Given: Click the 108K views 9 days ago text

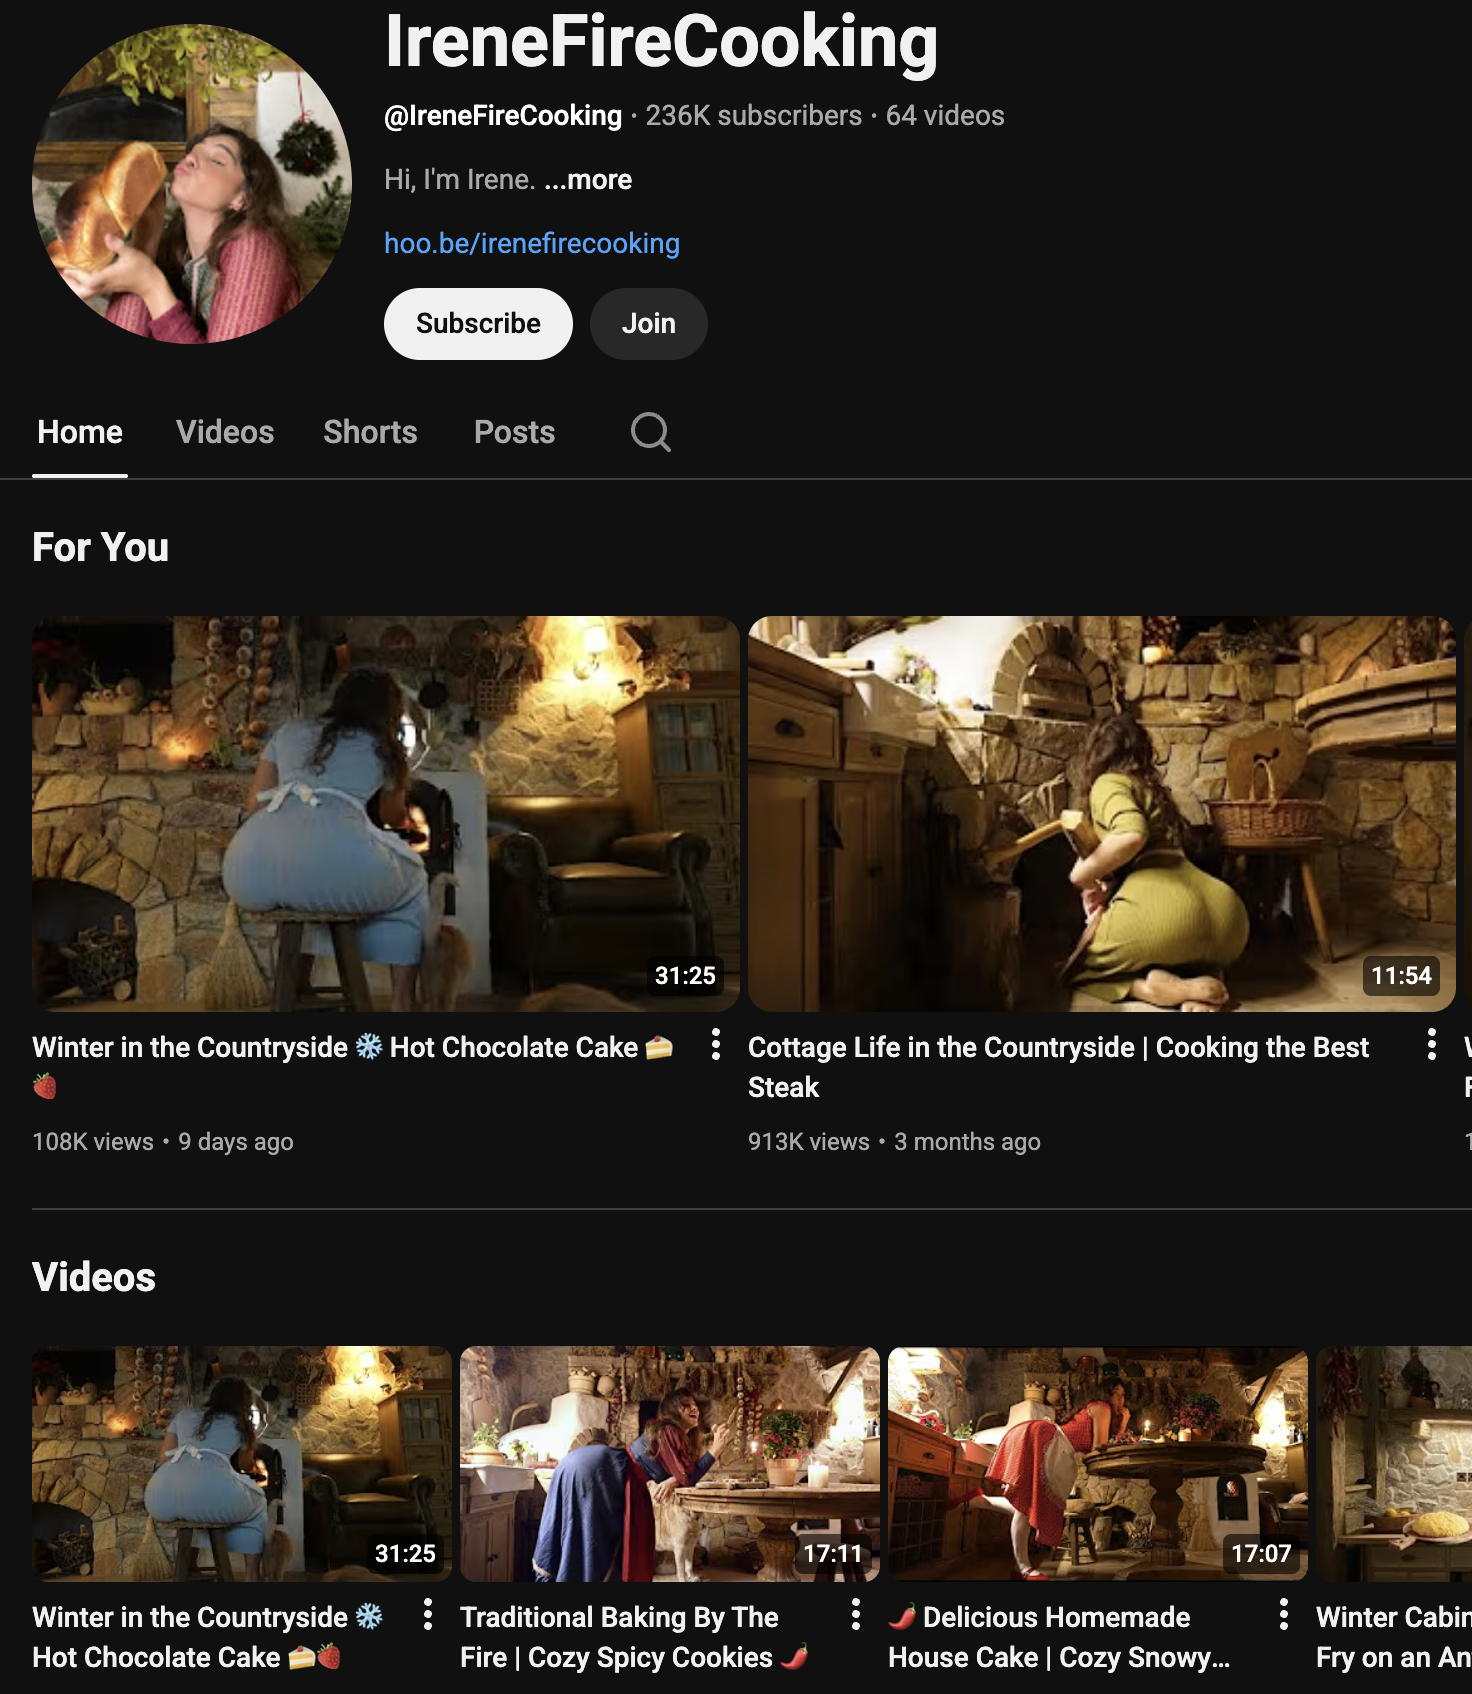Looking at the screenshot, I should coord(163,1142).
